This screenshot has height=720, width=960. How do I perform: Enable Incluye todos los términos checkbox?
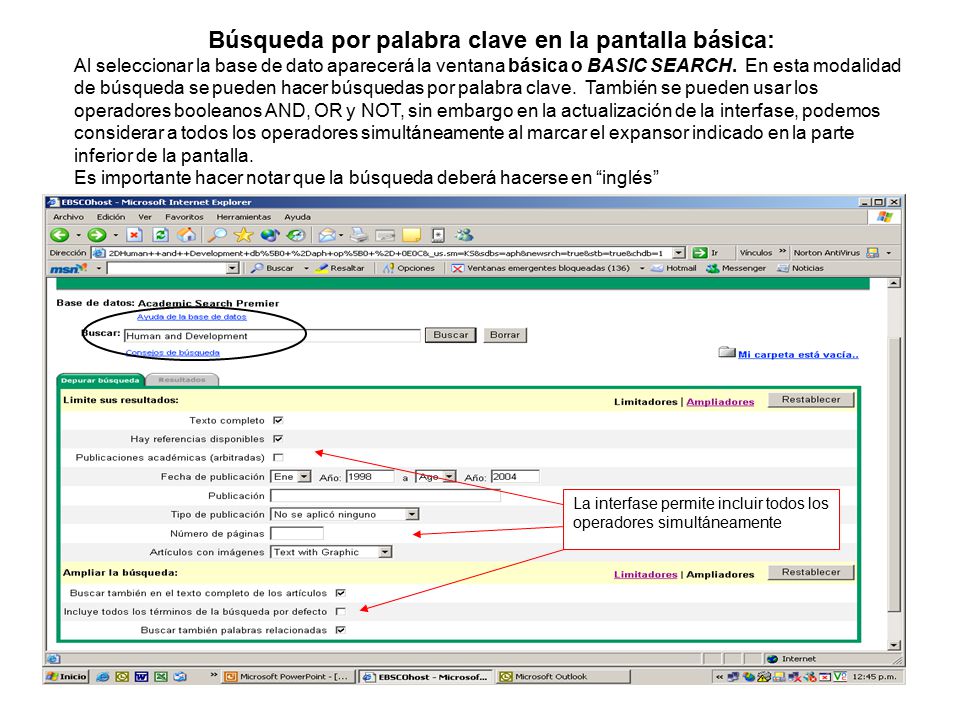341,611
